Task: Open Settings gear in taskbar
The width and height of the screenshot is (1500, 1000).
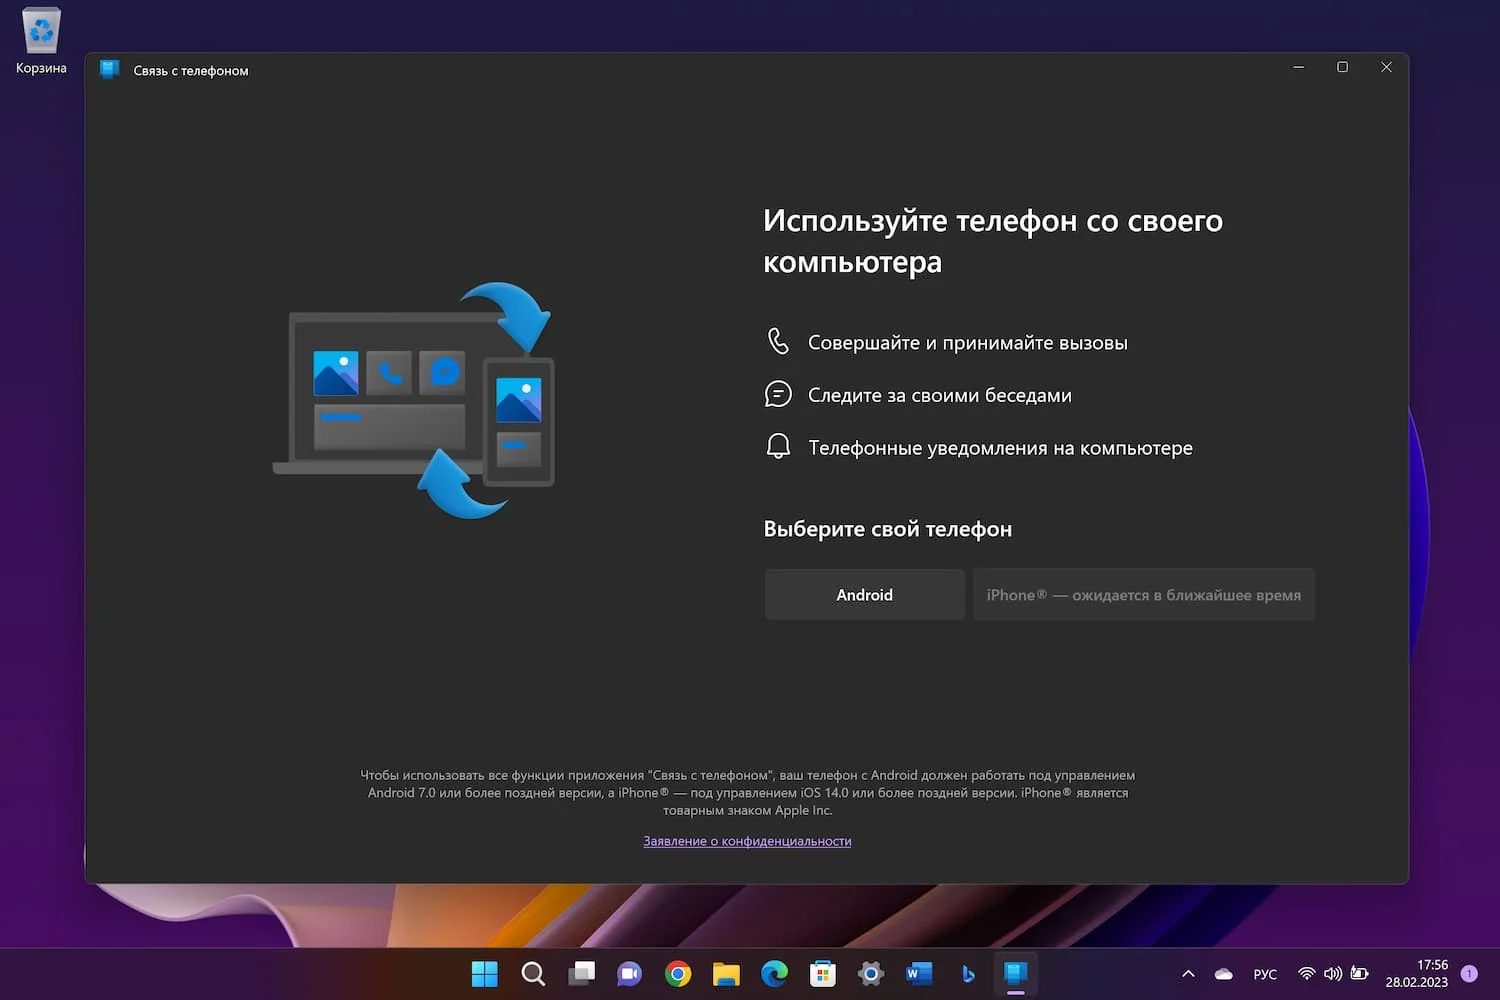Action: tap(871, 974)
